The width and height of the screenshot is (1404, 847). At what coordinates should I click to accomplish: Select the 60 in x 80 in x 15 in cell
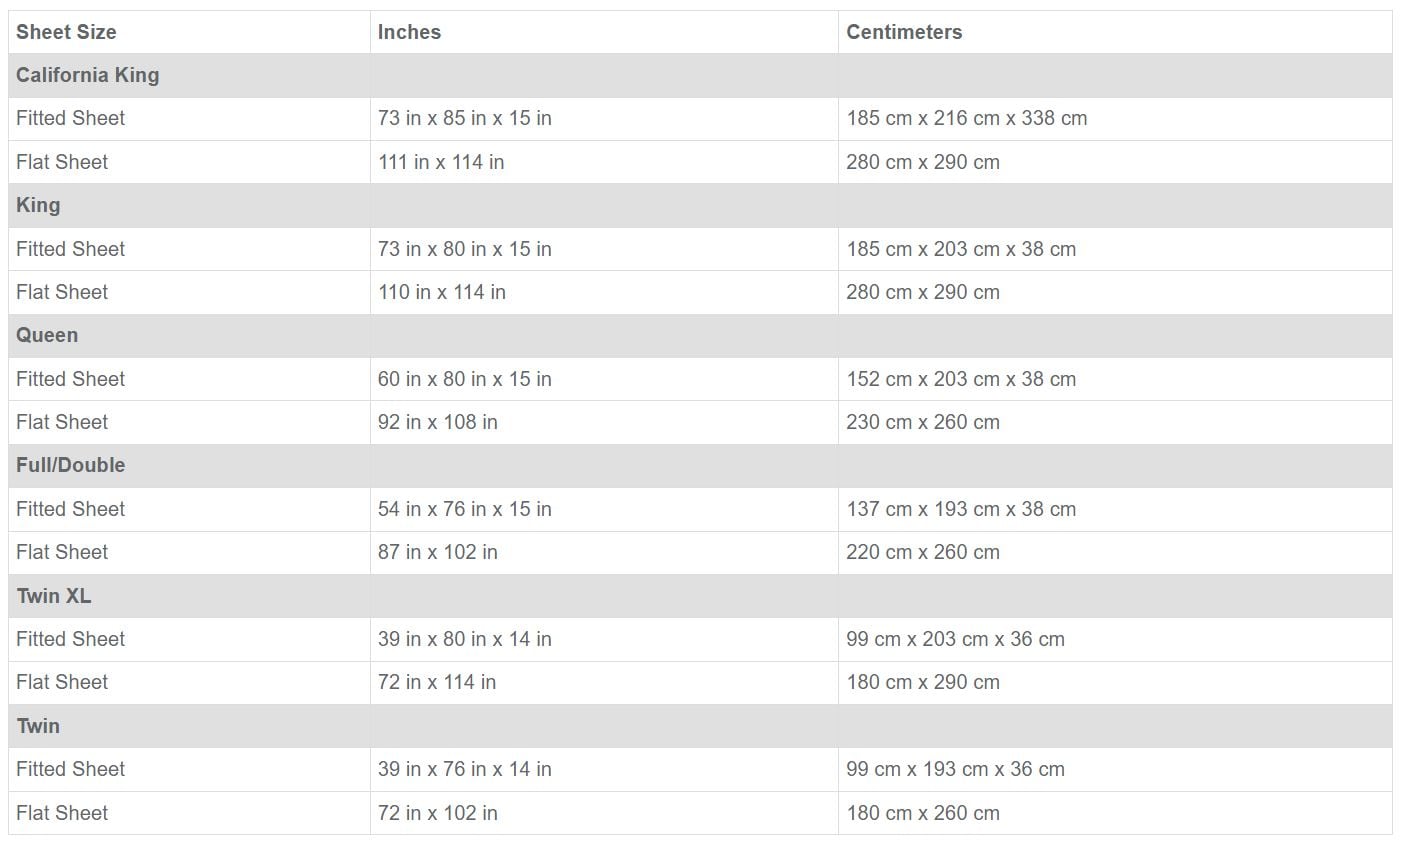pos(465,379)
